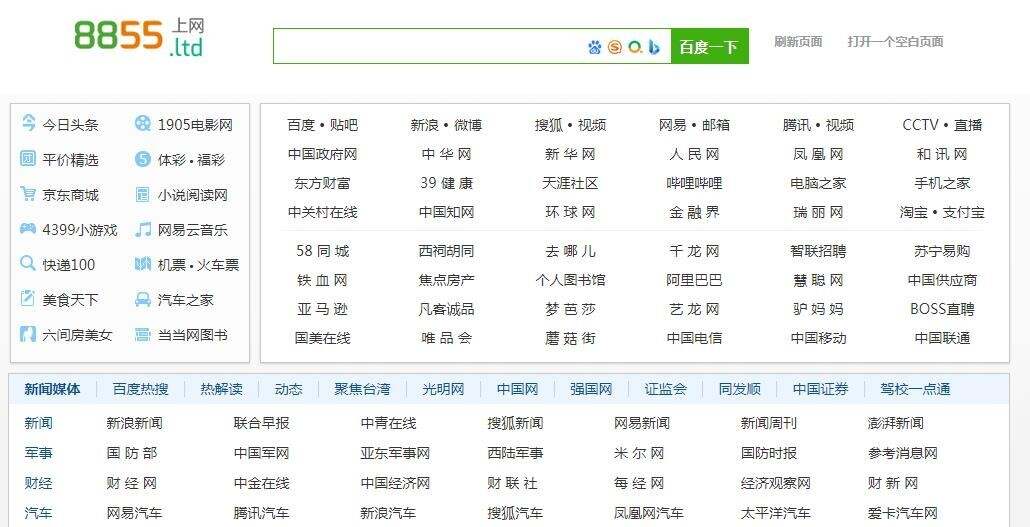Open the 搜狐·视频 link

point(570,125)
